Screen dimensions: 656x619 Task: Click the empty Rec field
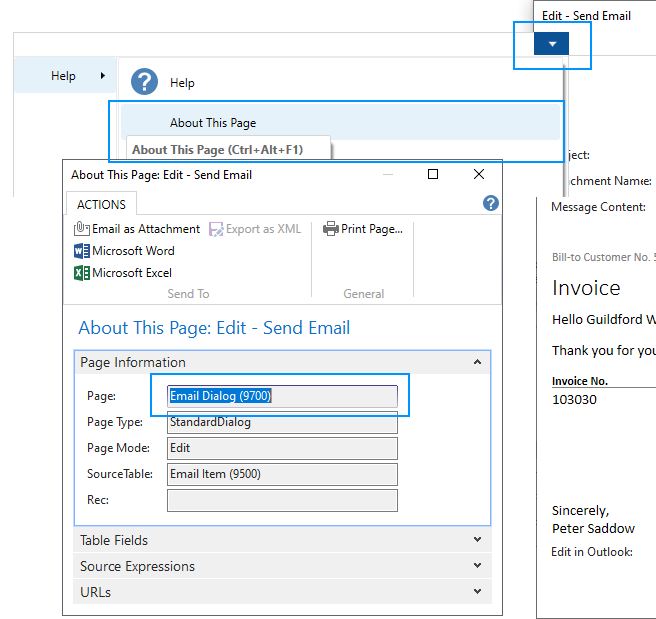pos(282,500)
